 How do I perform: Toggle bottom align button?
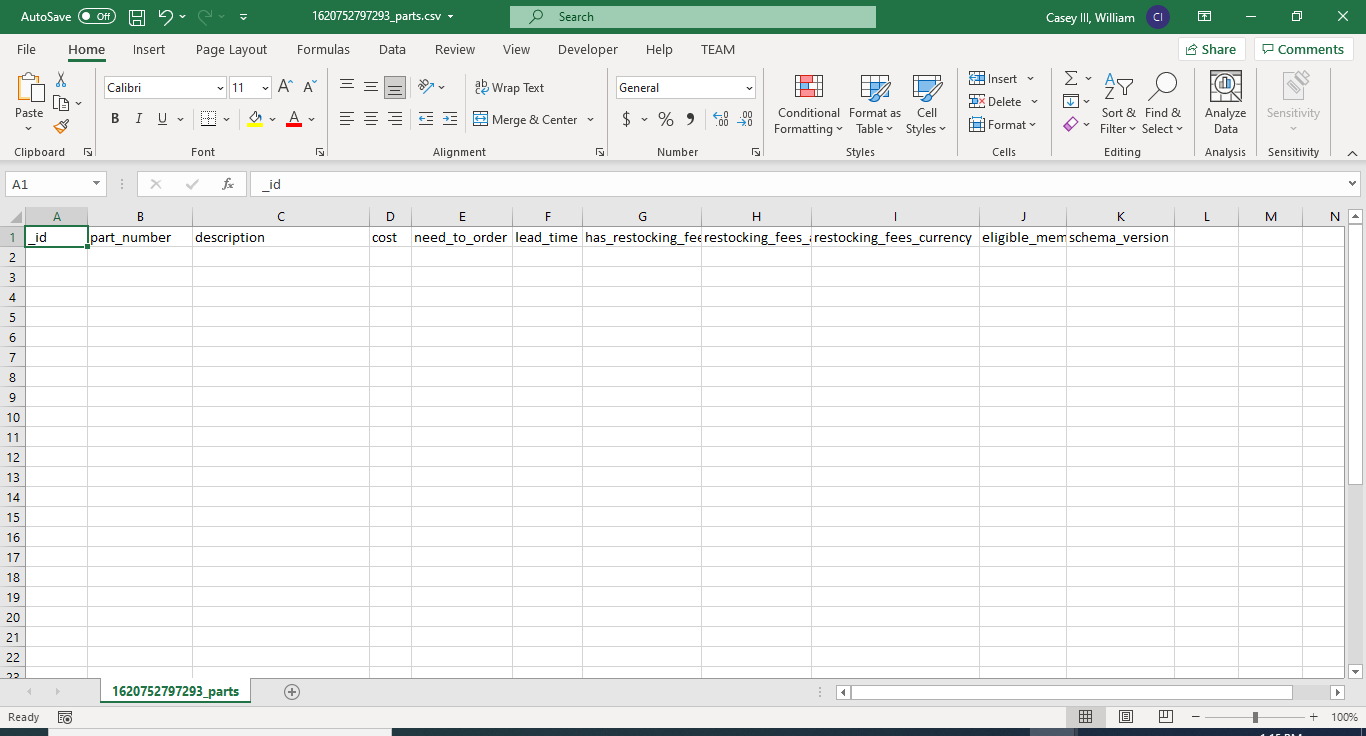395,87
